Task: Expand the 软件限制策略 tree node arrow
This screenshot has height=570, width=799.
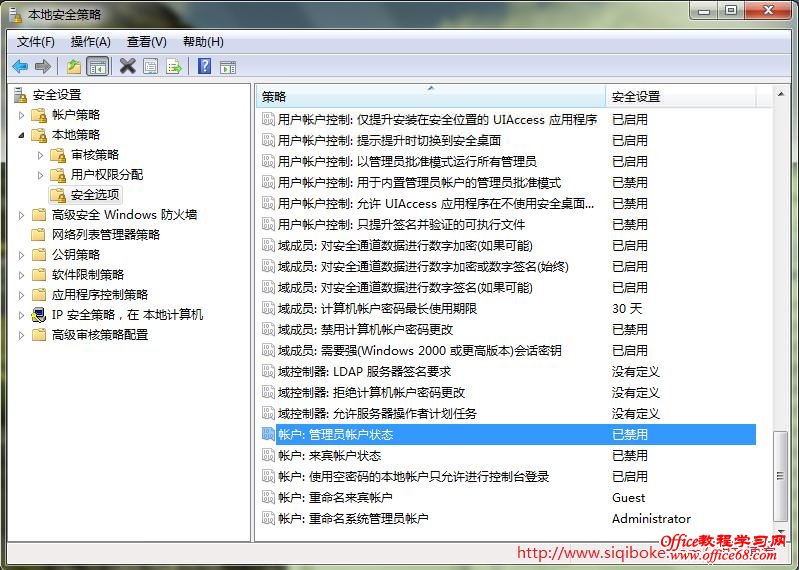Action: click(21, 275)
